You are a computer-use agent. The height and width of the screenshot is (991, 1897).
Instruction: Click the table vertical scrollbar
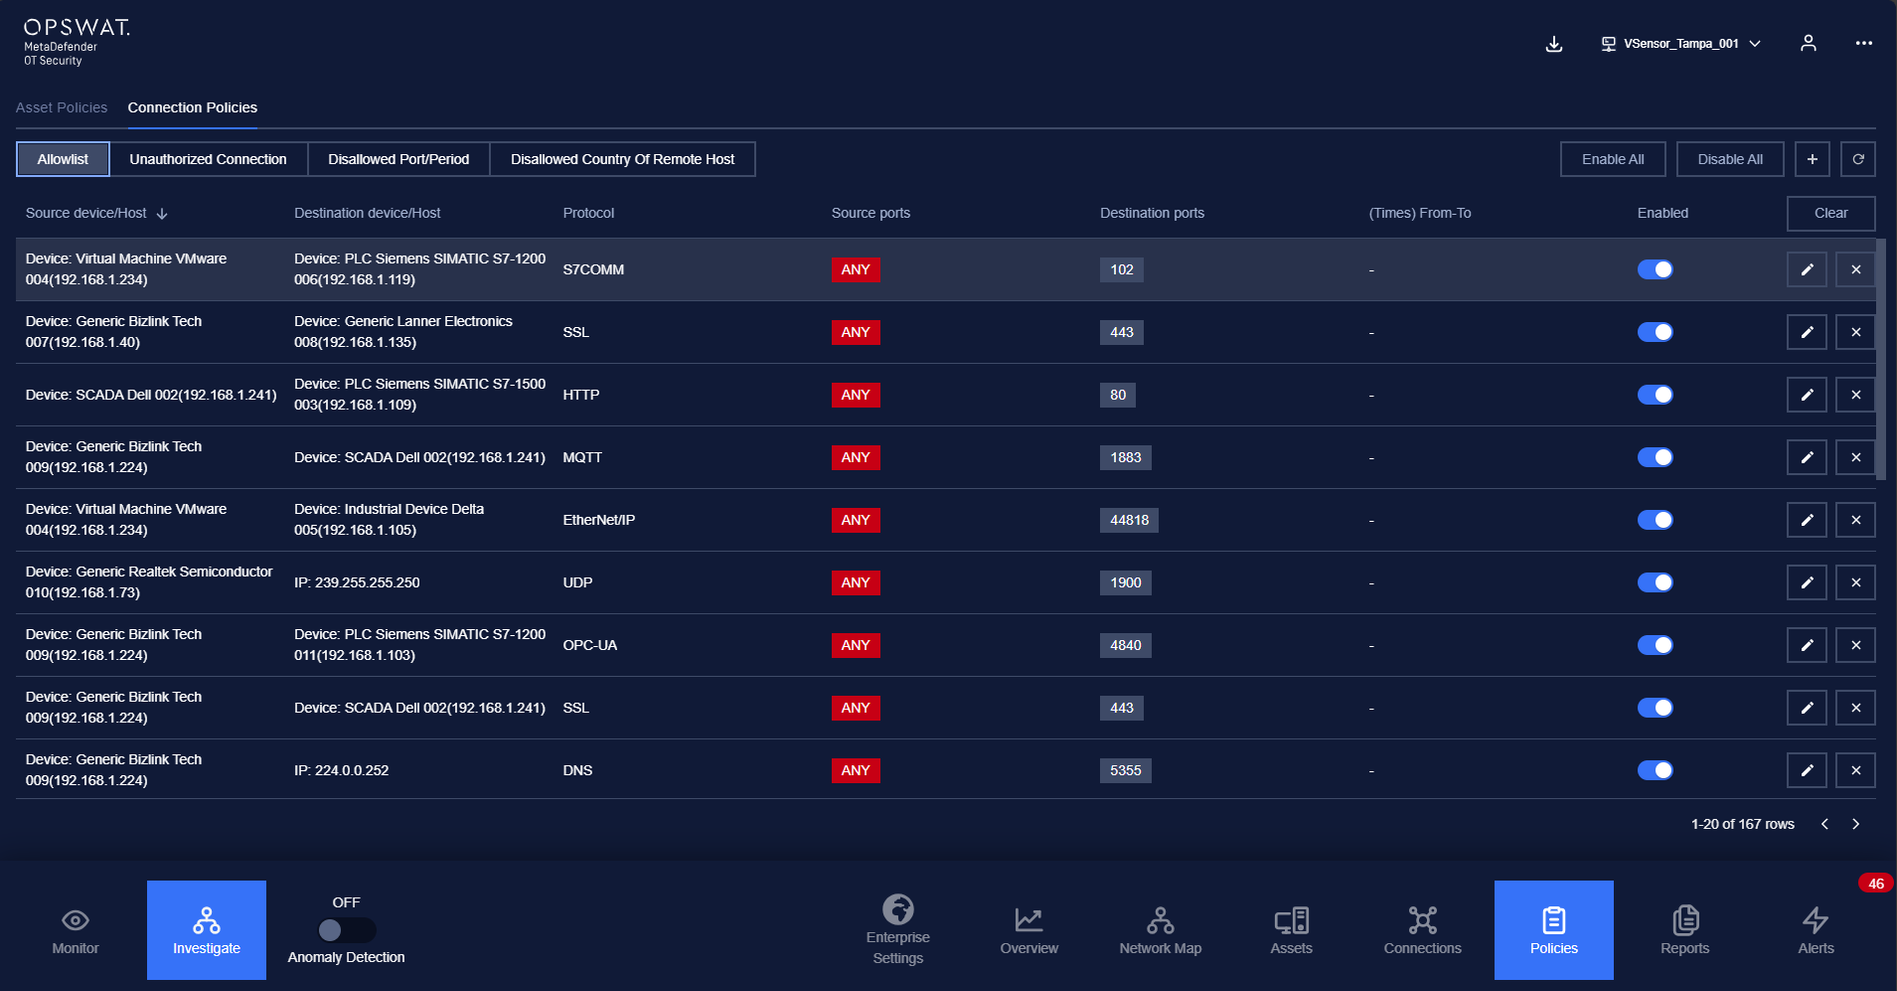click(x=1880, y=360)
